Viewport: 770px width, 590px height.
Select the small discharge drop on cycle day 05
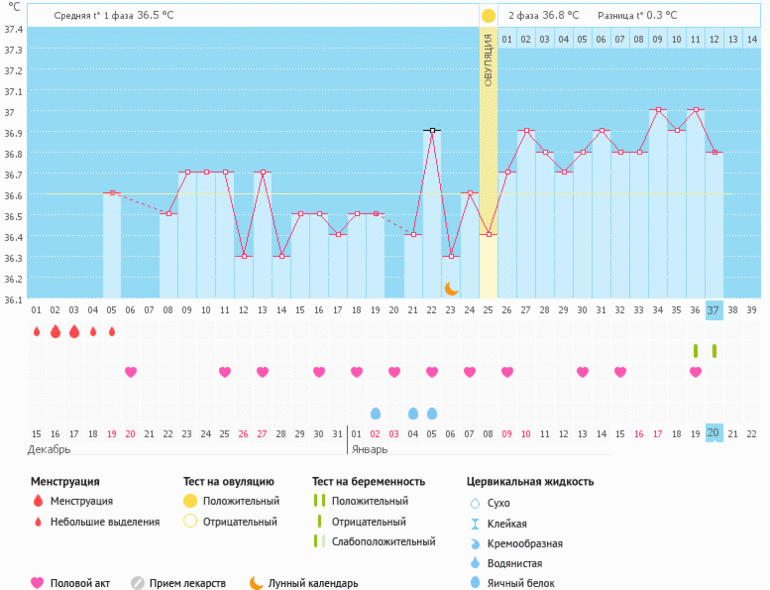[112, 331]
